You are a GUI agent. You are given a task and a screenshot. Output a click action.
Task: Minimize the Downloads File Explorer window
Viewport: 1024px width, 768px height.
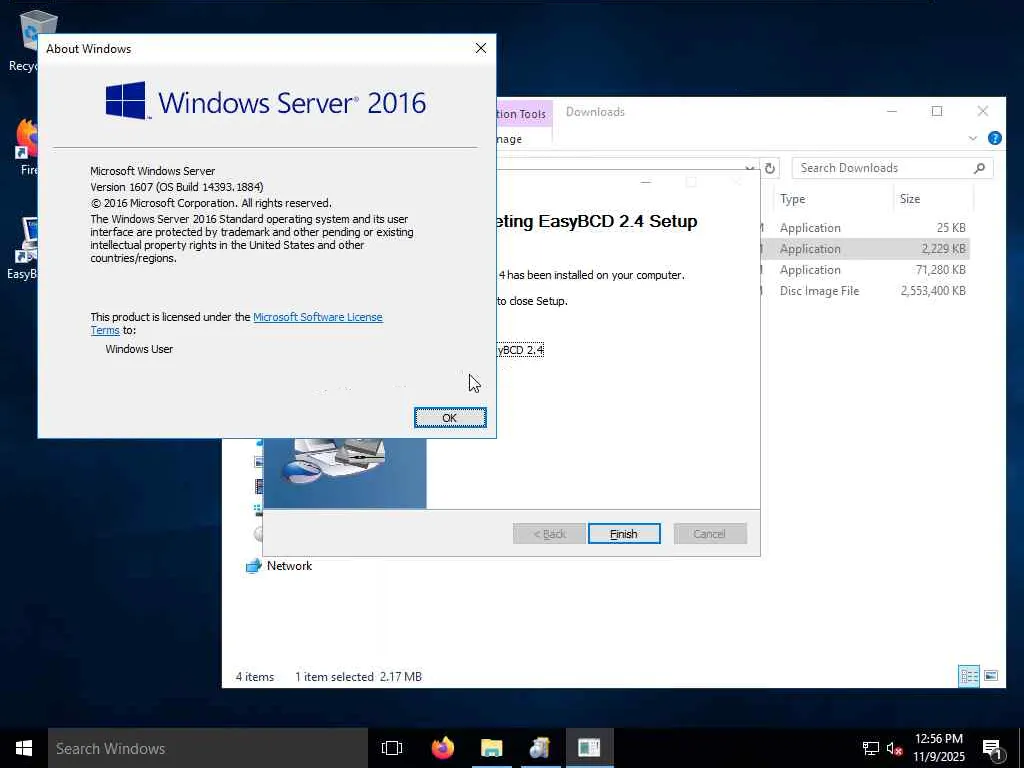pos(891,112)
